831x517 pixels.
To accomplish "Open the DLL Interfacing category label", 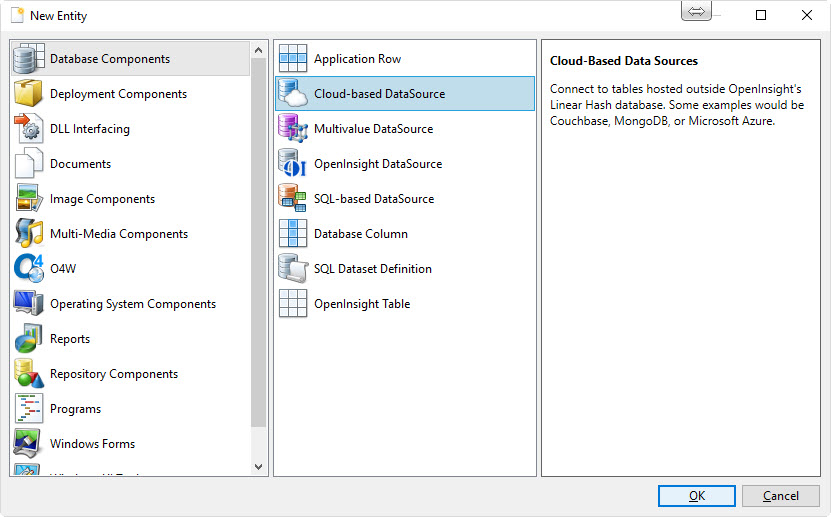I will (x=90, y=129).
